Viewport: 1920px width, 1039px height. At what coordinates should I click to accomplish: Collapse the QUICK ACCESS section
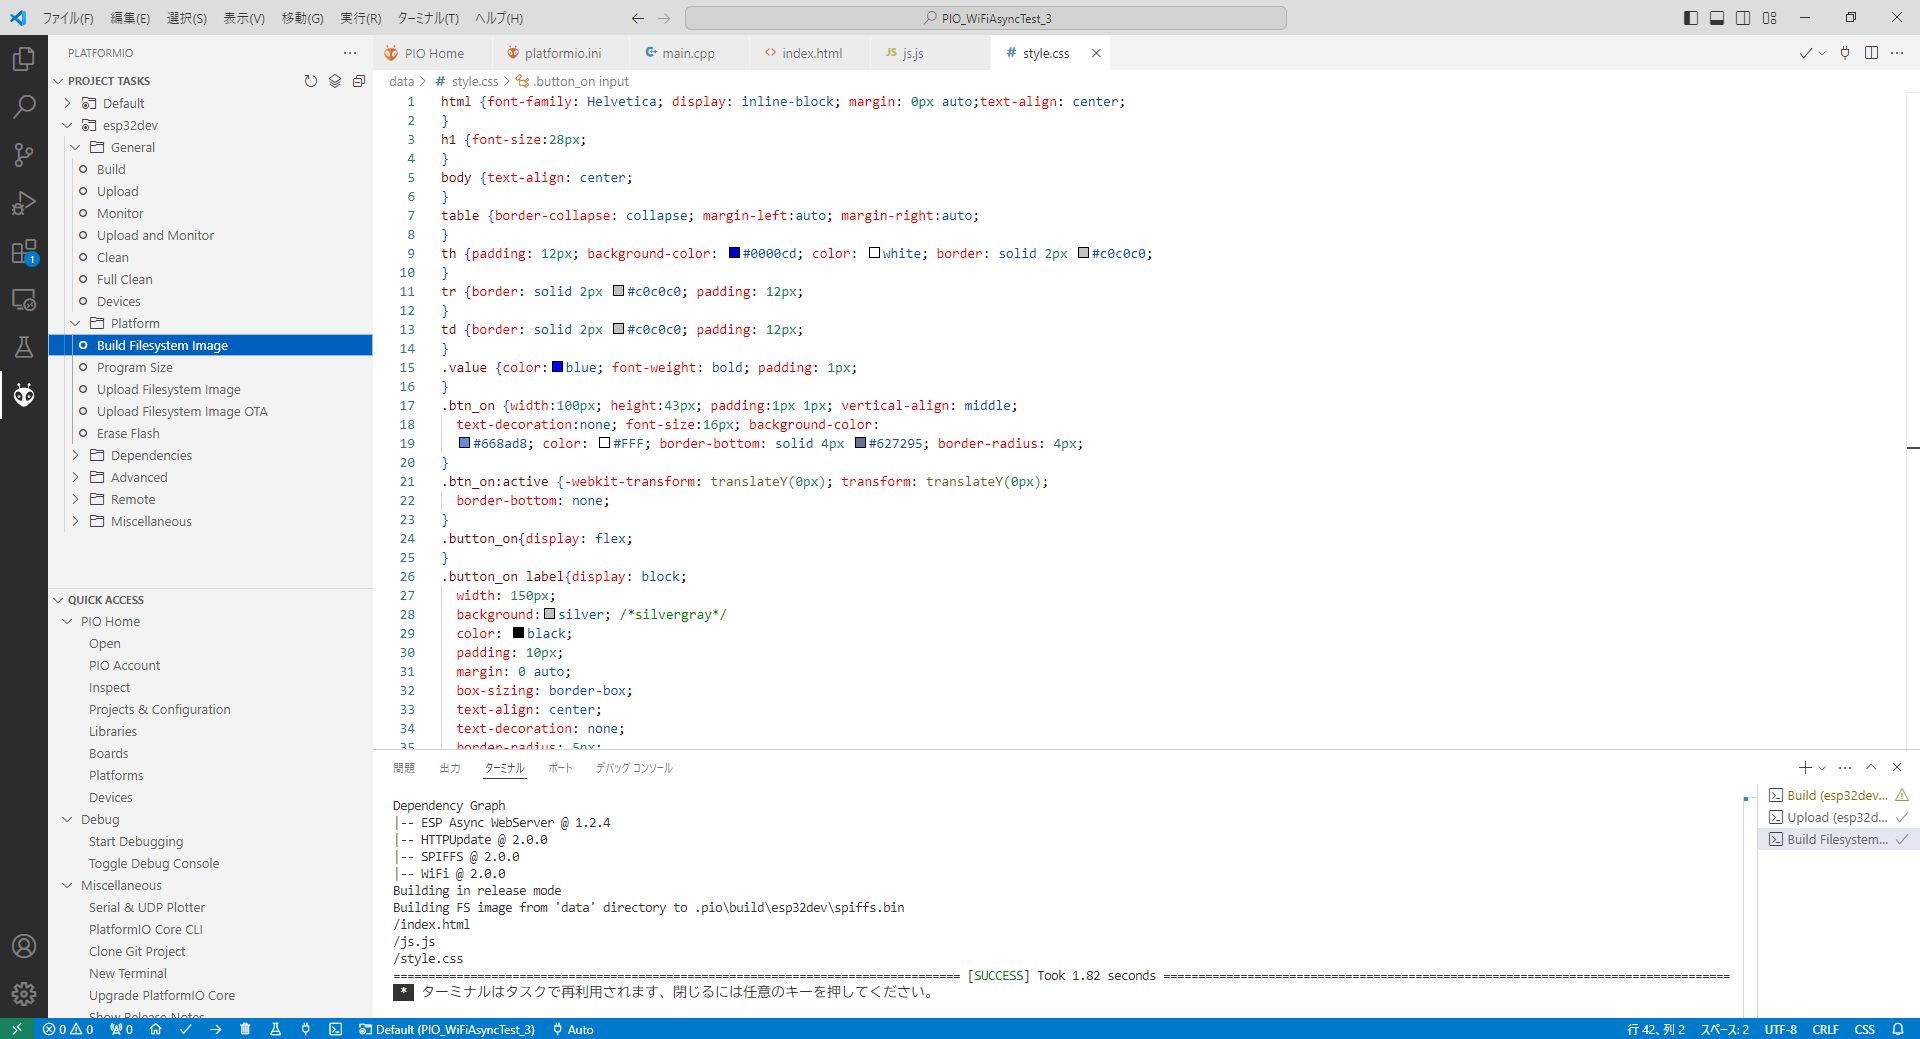tap(58, 600)
